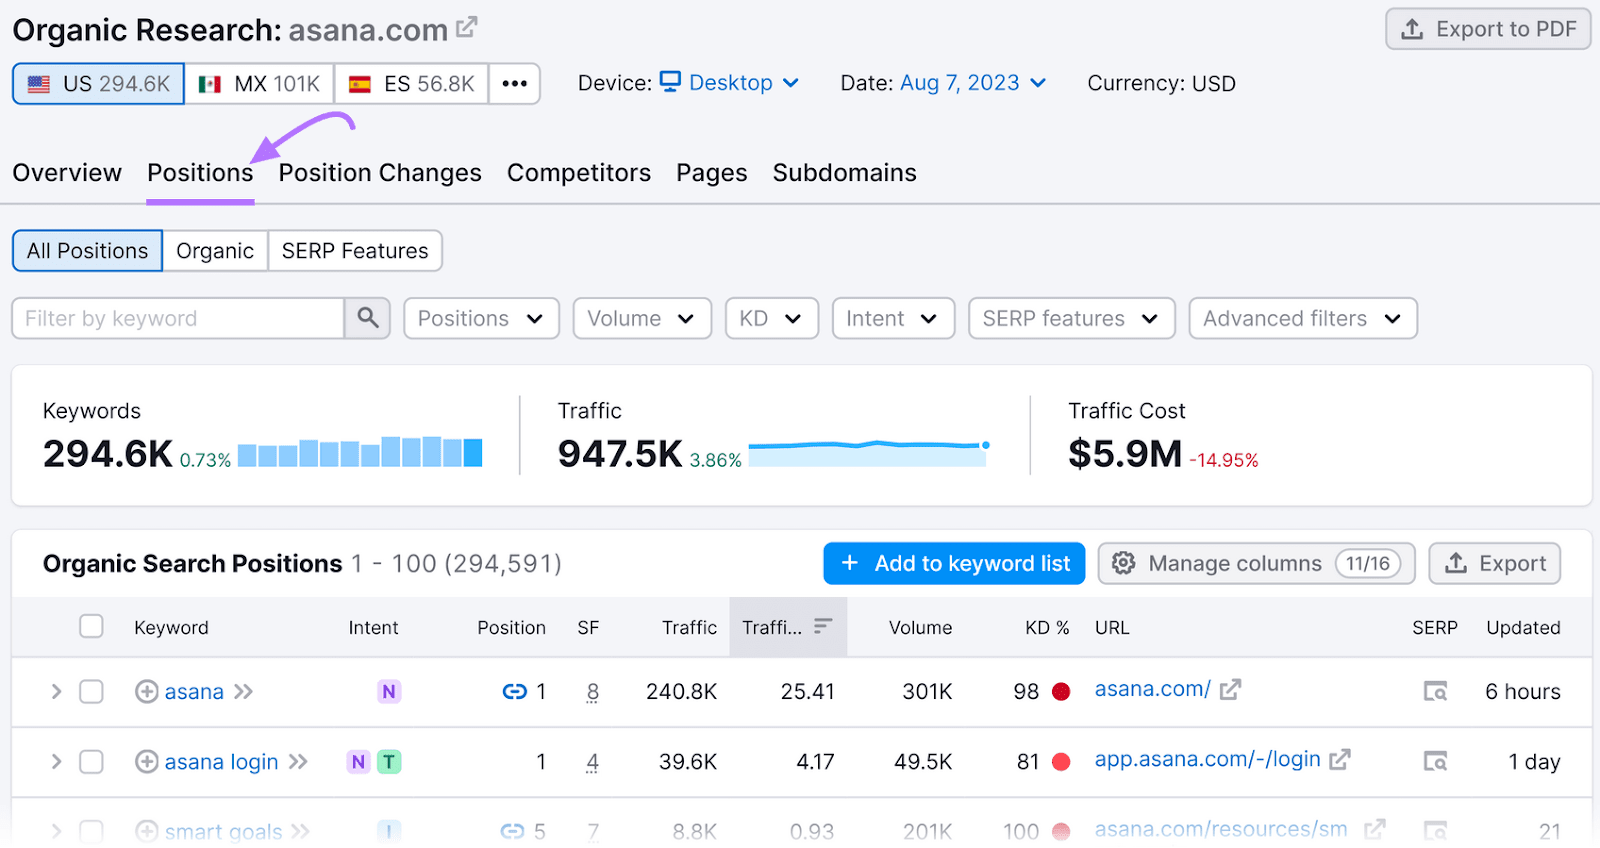Screen dimensions: 1600x848
Task: Check the asana login row checkbox
Action: [x=91, y=761]
